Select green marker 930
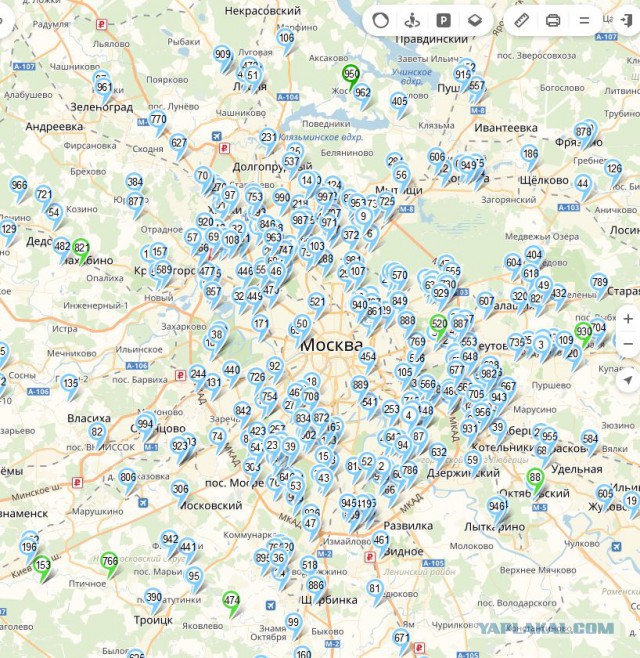The width and height of the screenshot is (640, 658). pyautogui.click(x=583, y=332)
